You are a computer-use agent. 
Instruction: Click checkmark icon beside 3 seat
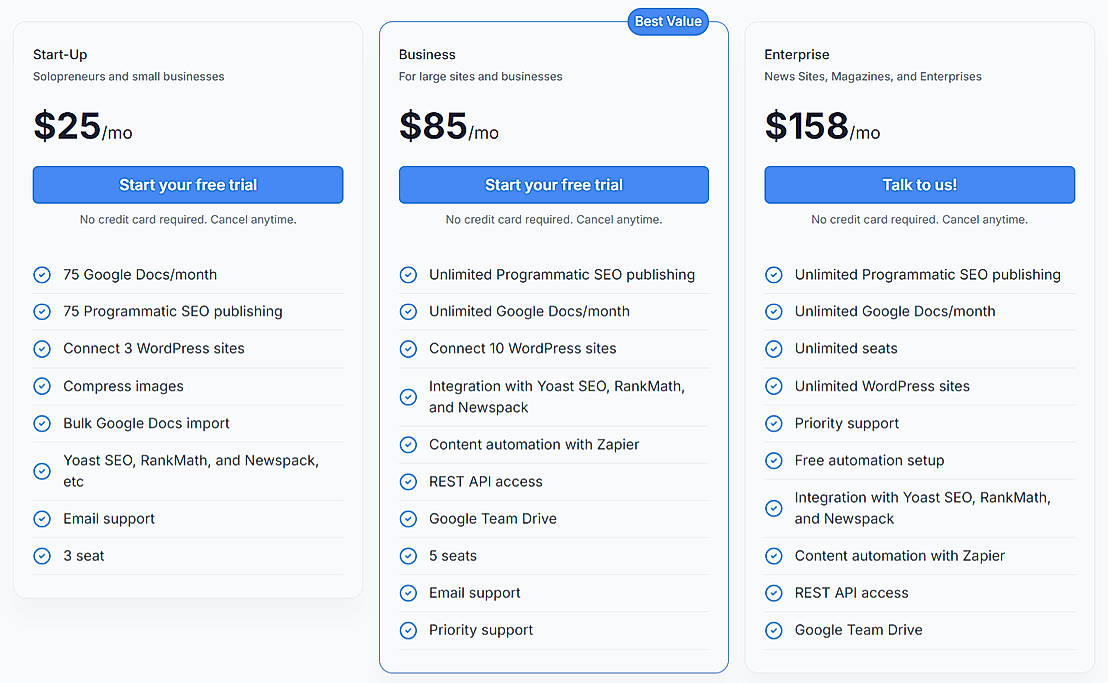pyautogui.click(x=42, y=557)
